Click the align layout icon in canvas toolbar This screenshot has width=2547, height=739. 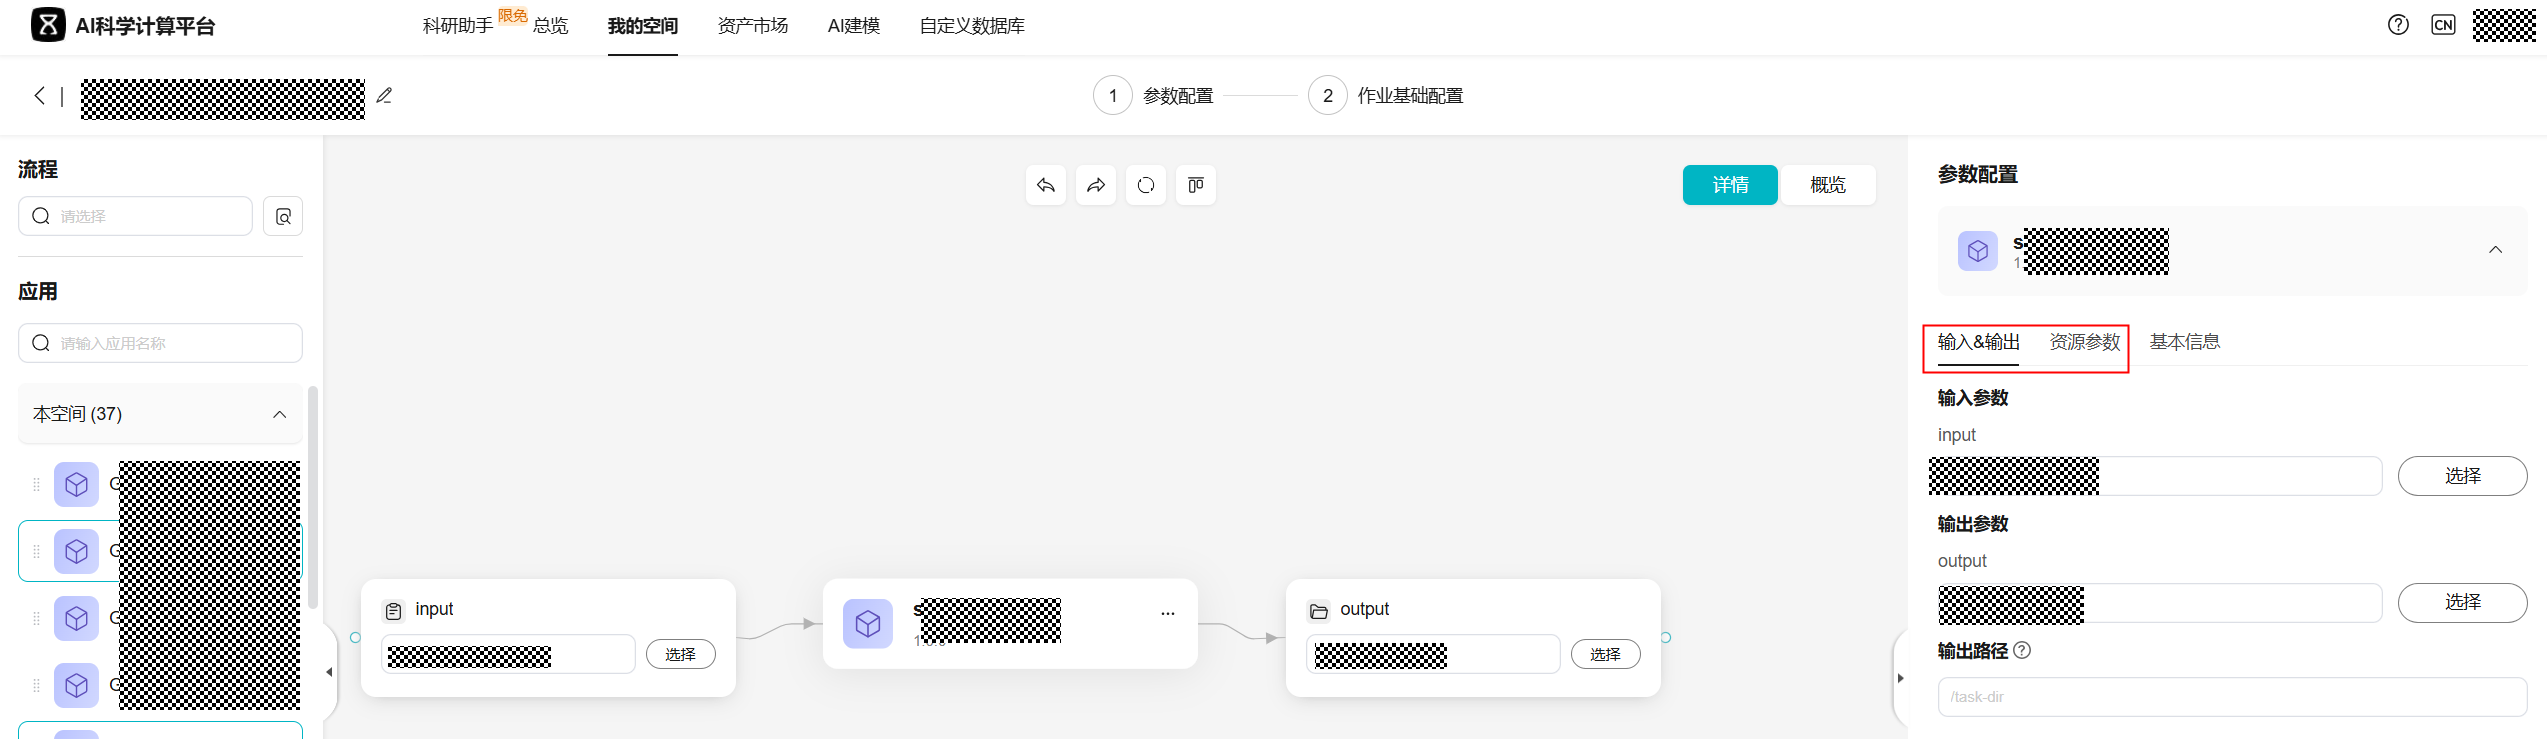coord(1195,185)
